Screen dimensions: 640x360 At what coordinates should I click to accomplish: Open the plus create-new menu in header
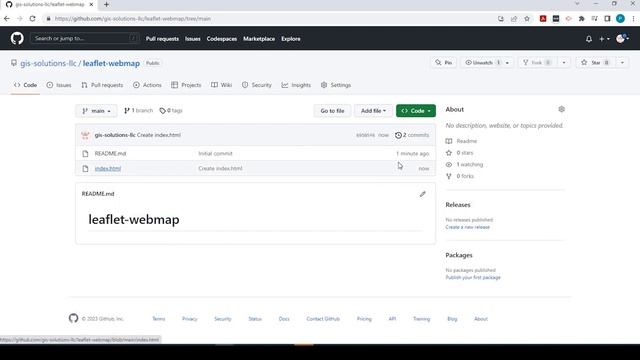click(x=604, y=39)
